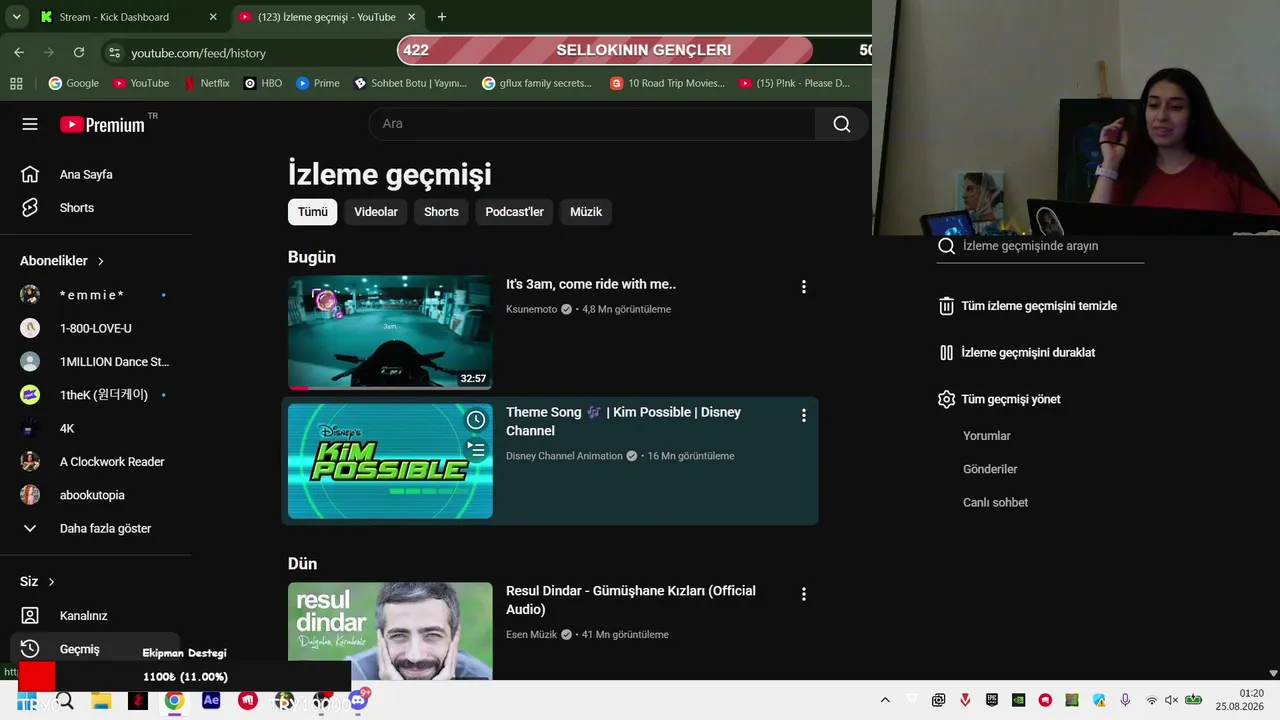The height and width of the screenshot is (720, 1280).
Task: Open HBO bookmark
Action: pyautogui.click(x=263, y=83)
